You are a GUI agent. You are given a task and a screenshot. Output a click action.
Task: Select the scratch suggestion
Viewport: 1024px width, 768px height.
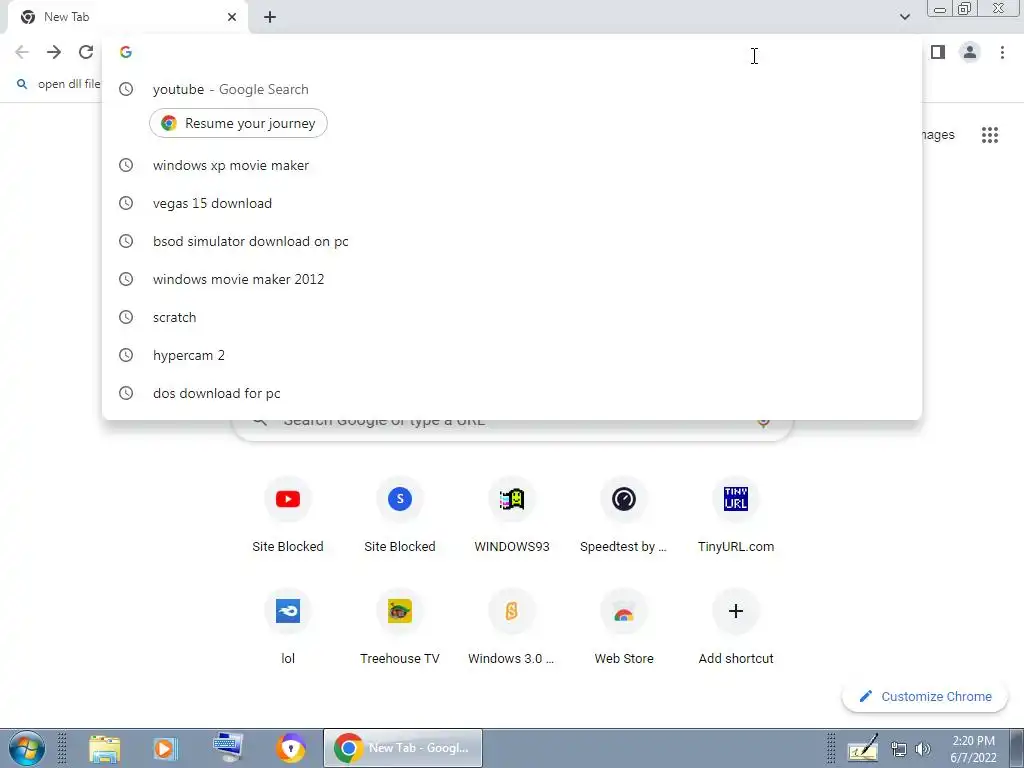tap(512, 317)
